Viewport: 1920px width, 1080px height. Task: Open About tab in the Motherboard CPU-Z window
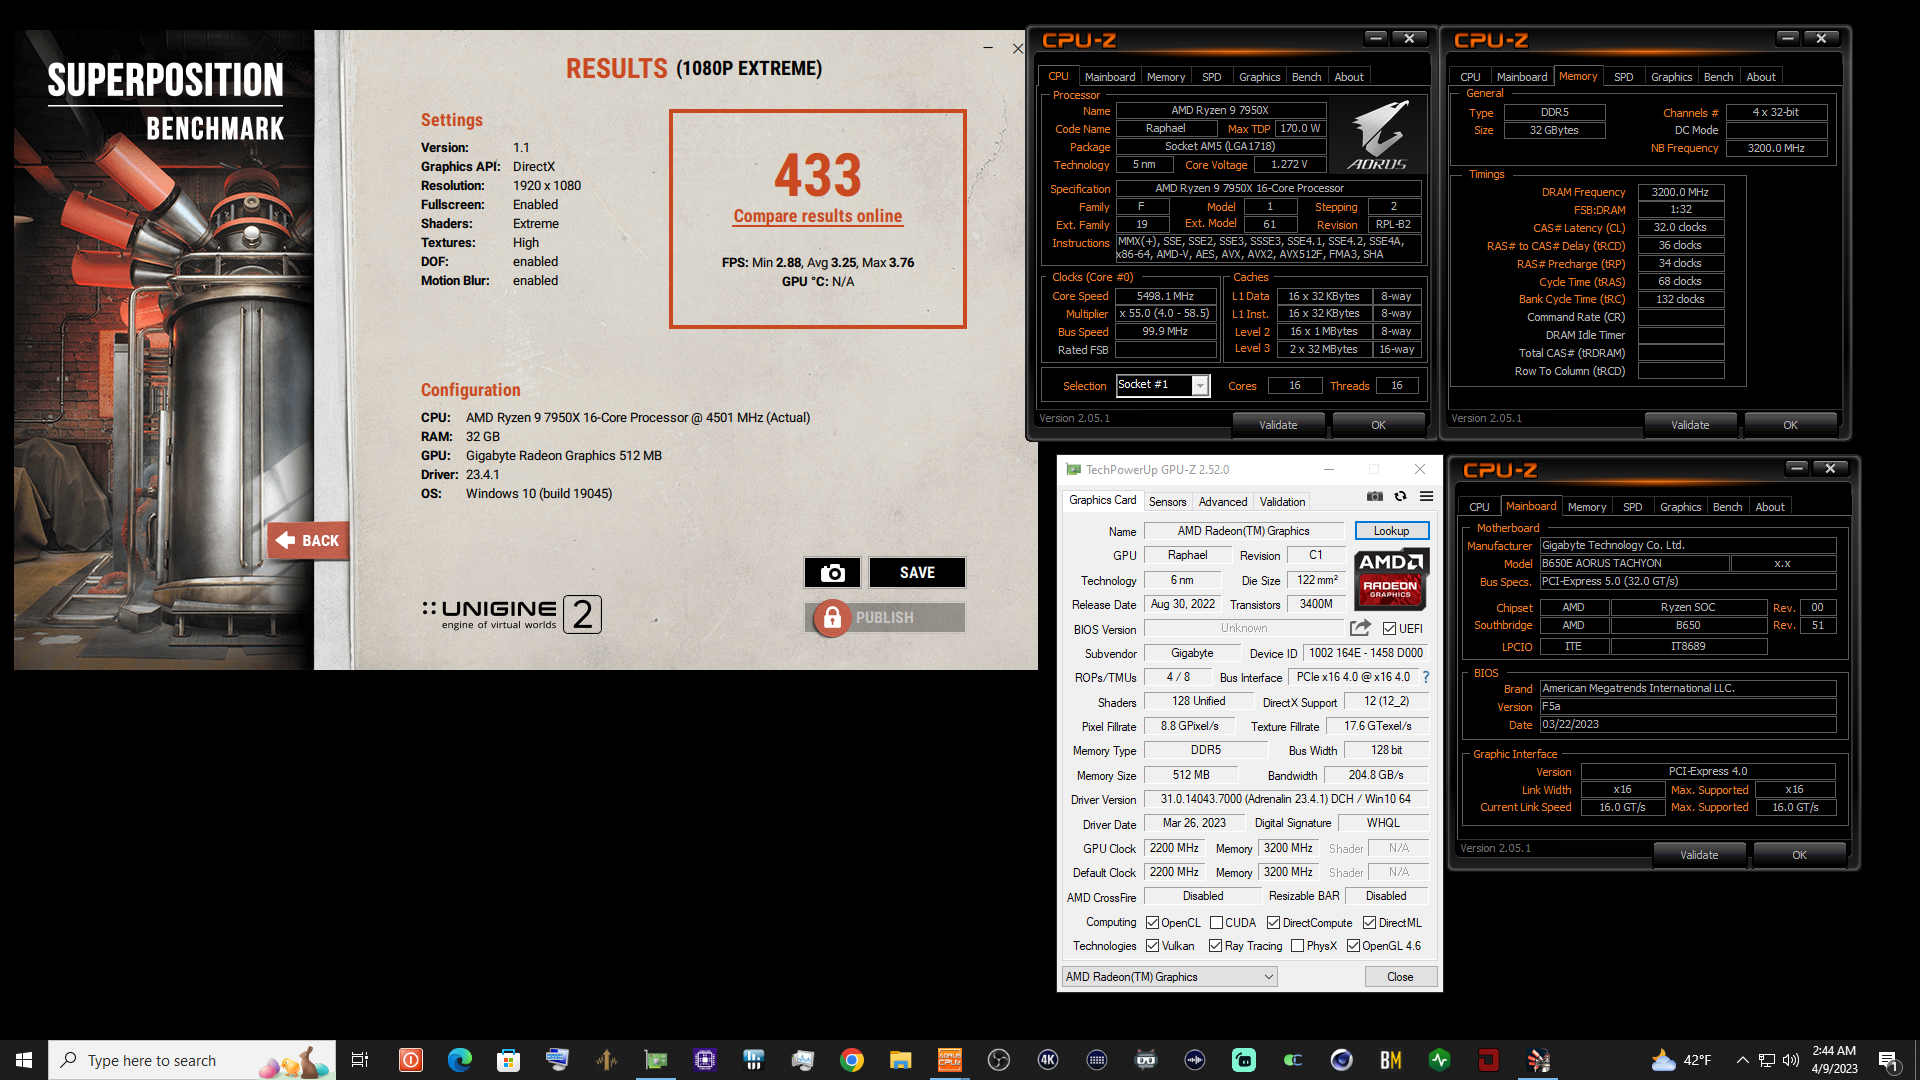point(1769,507)
